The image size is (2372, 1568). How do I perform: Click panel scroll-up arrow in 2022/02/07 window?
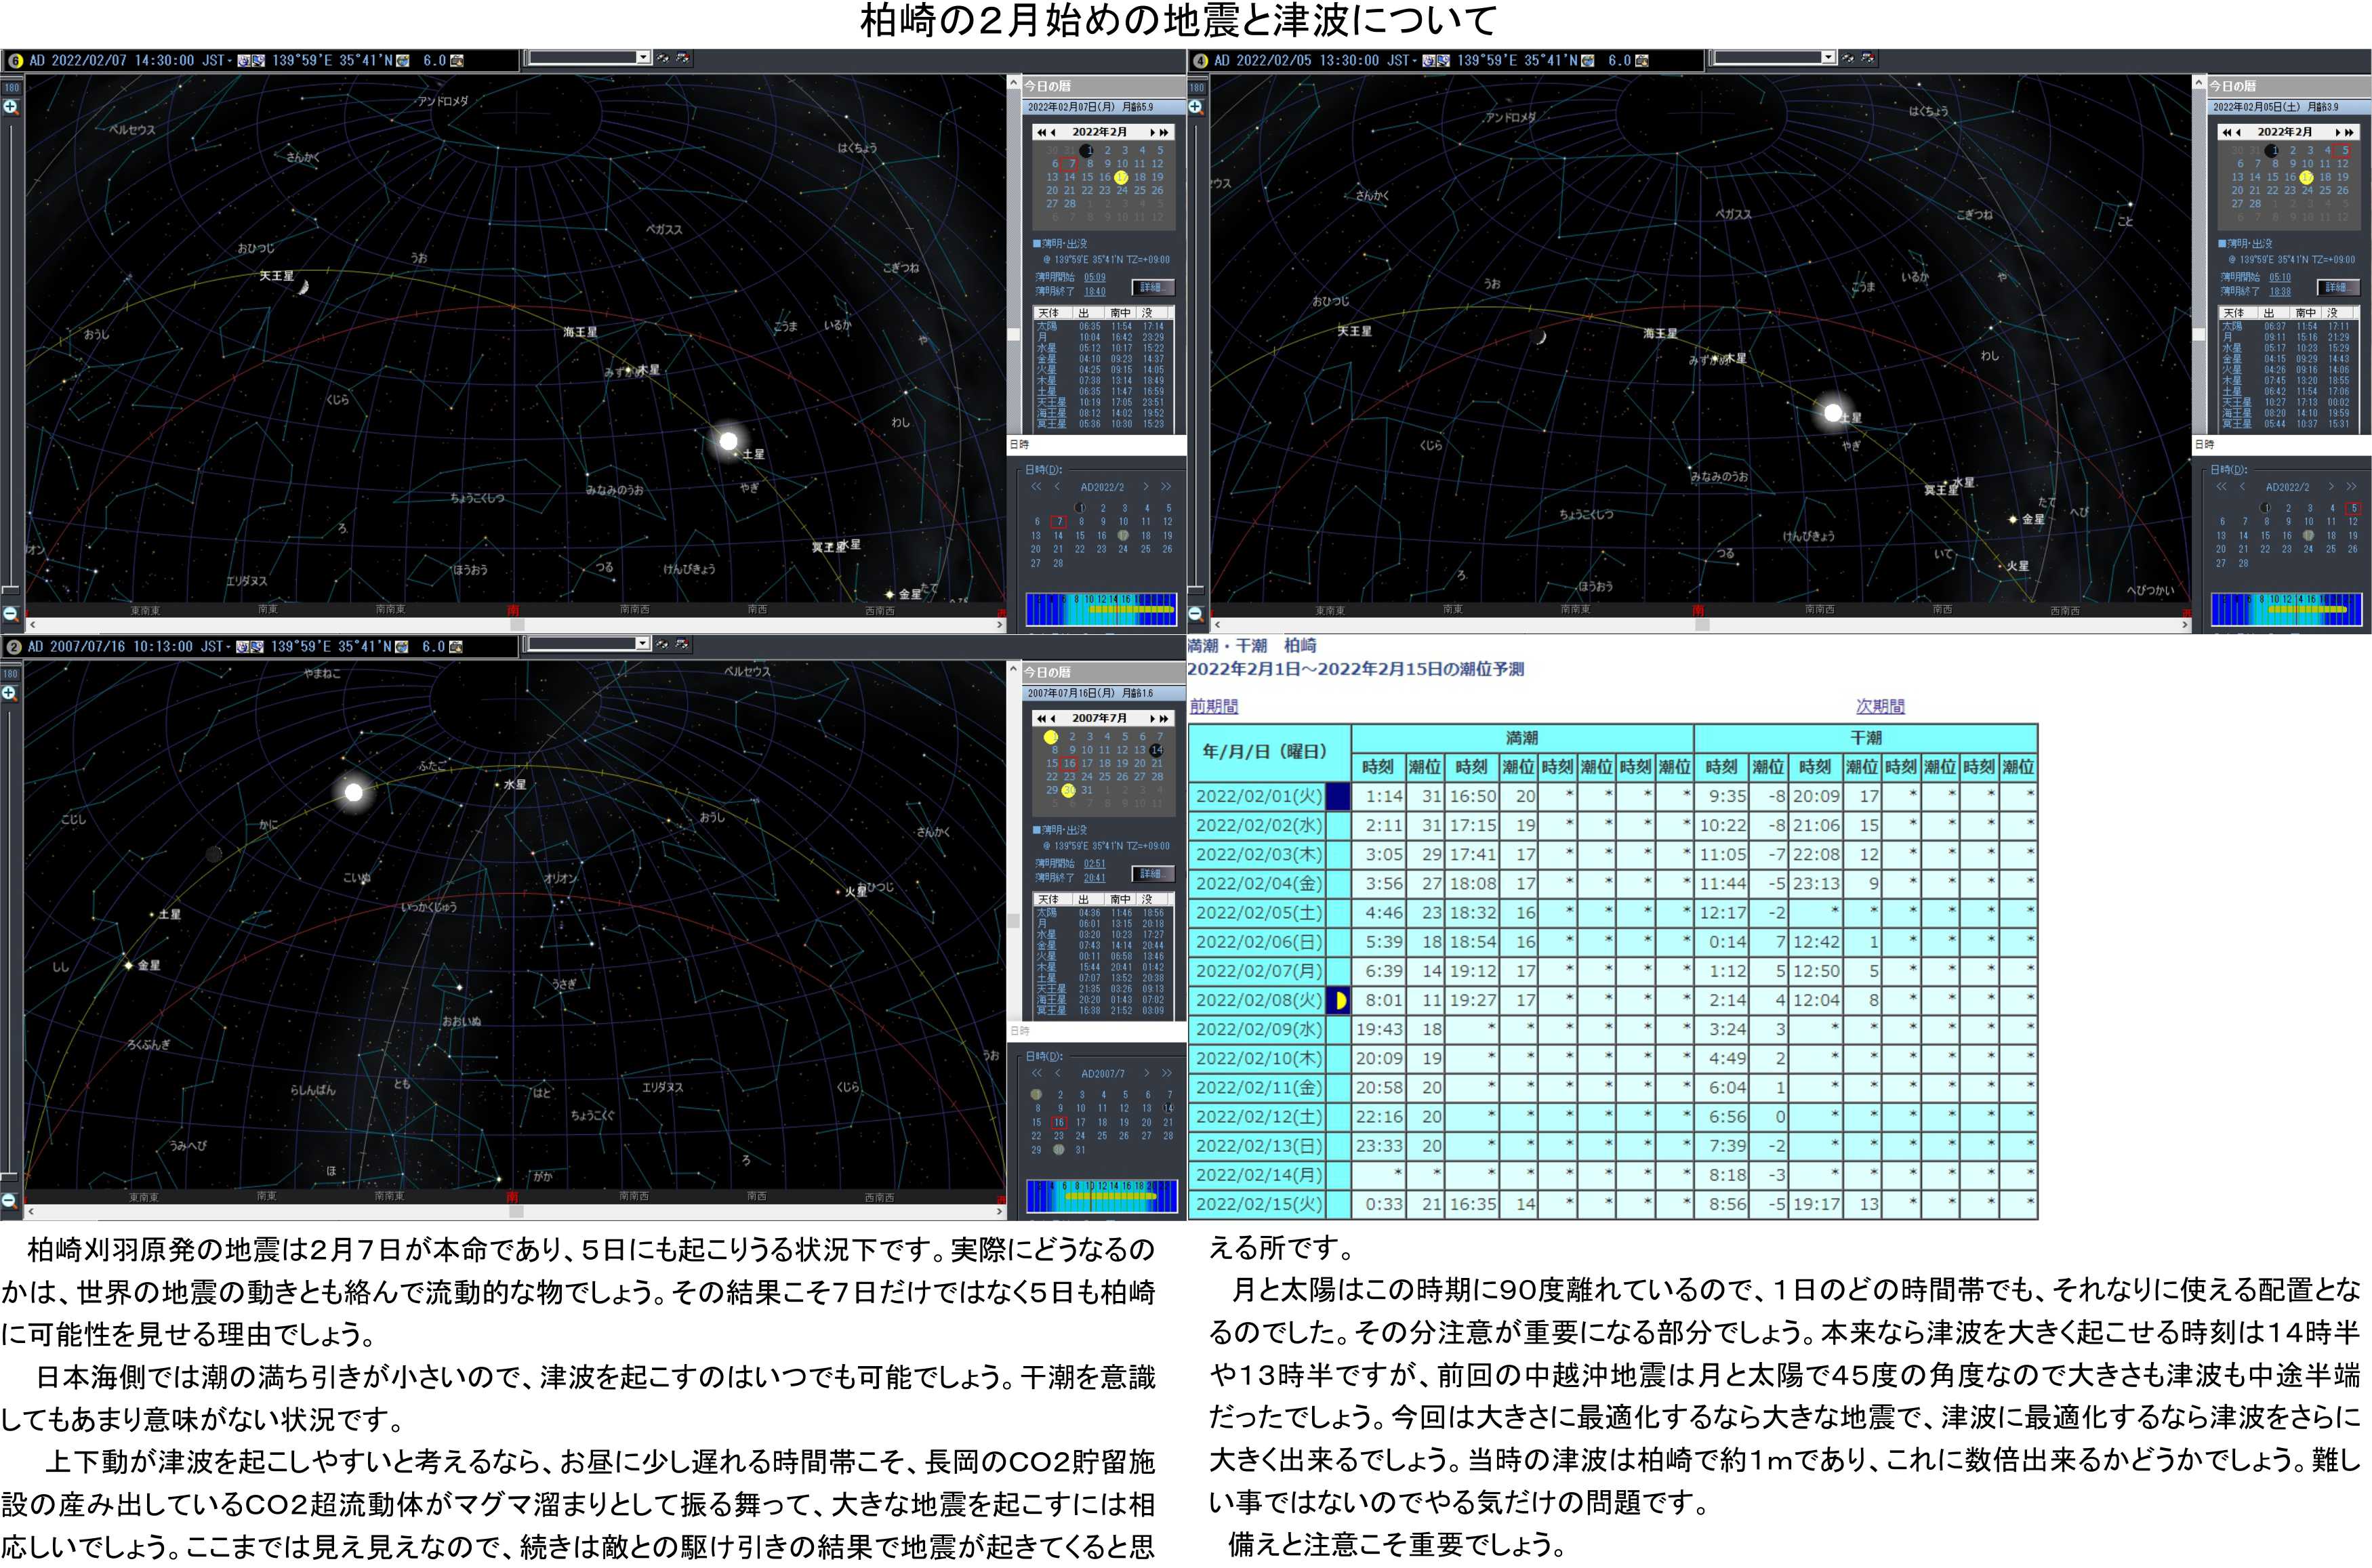(x=1013, y=84)
